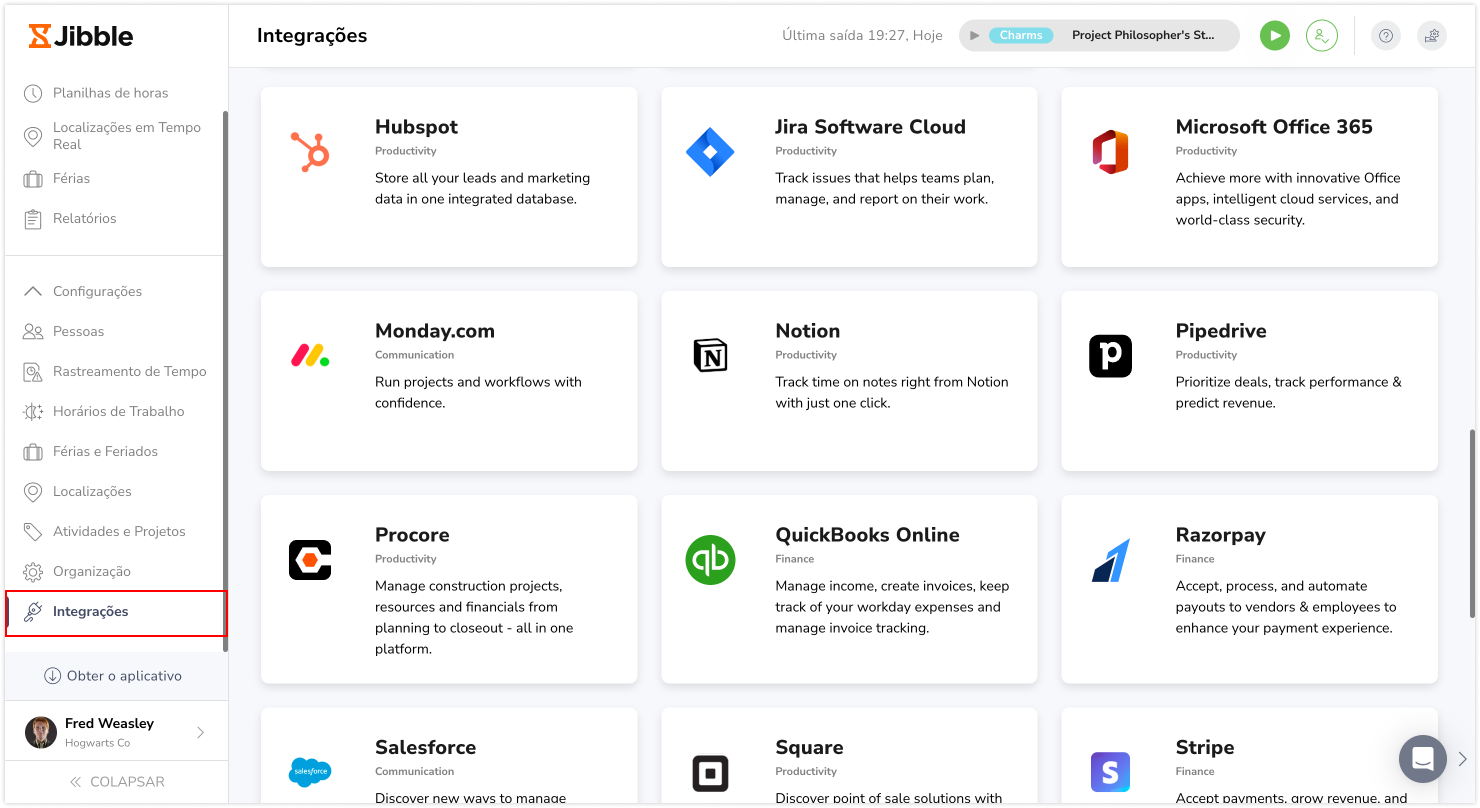Open the Pipedrive card title
This screenshot has height=808, width=1480.
pyautogui.click(x=1221, y=331)
